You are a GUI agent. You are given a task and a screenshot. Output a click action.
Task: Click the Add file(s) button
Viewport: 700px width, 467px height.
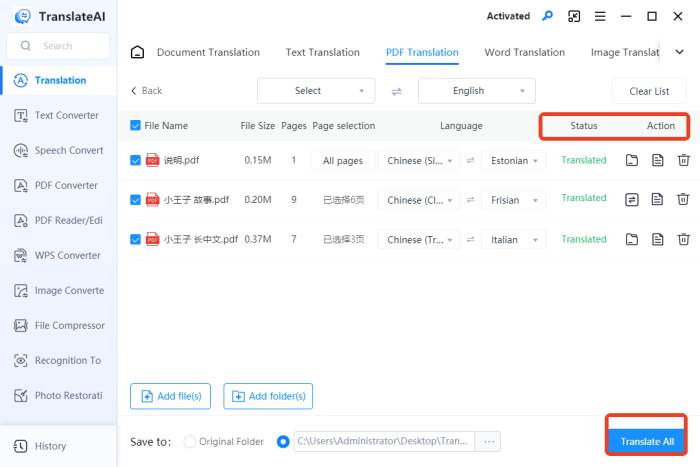(x=170, y=396)
